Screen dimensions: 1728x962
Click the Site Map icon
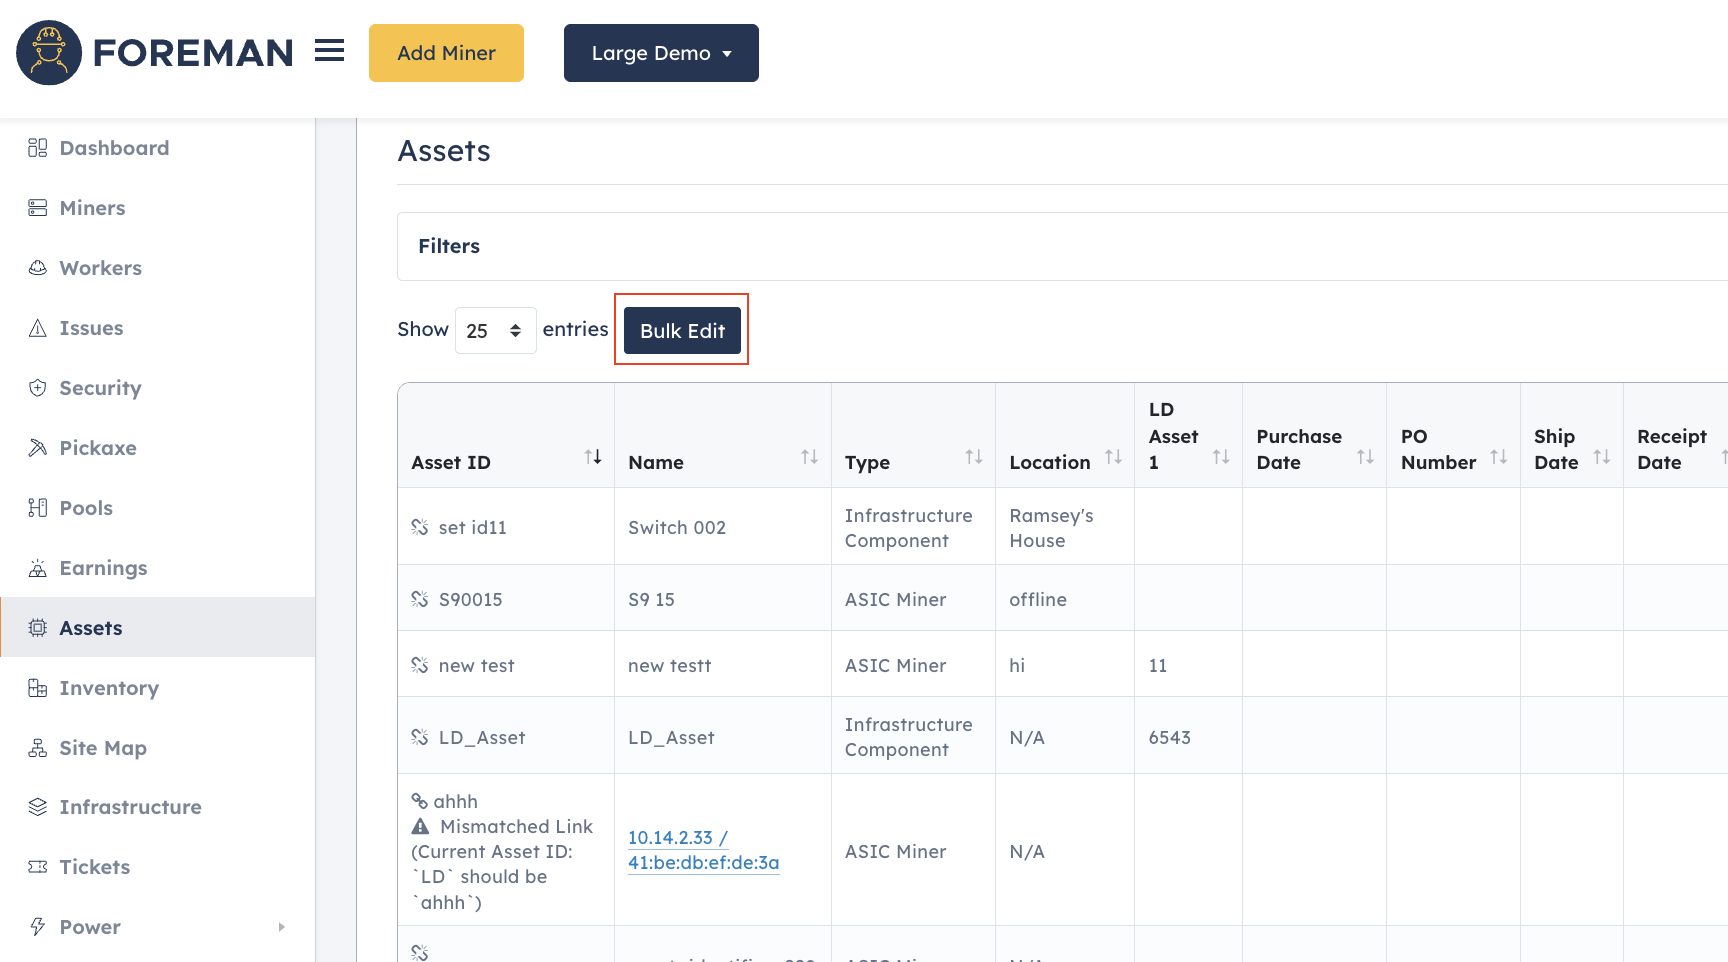(x=38, y=748)
